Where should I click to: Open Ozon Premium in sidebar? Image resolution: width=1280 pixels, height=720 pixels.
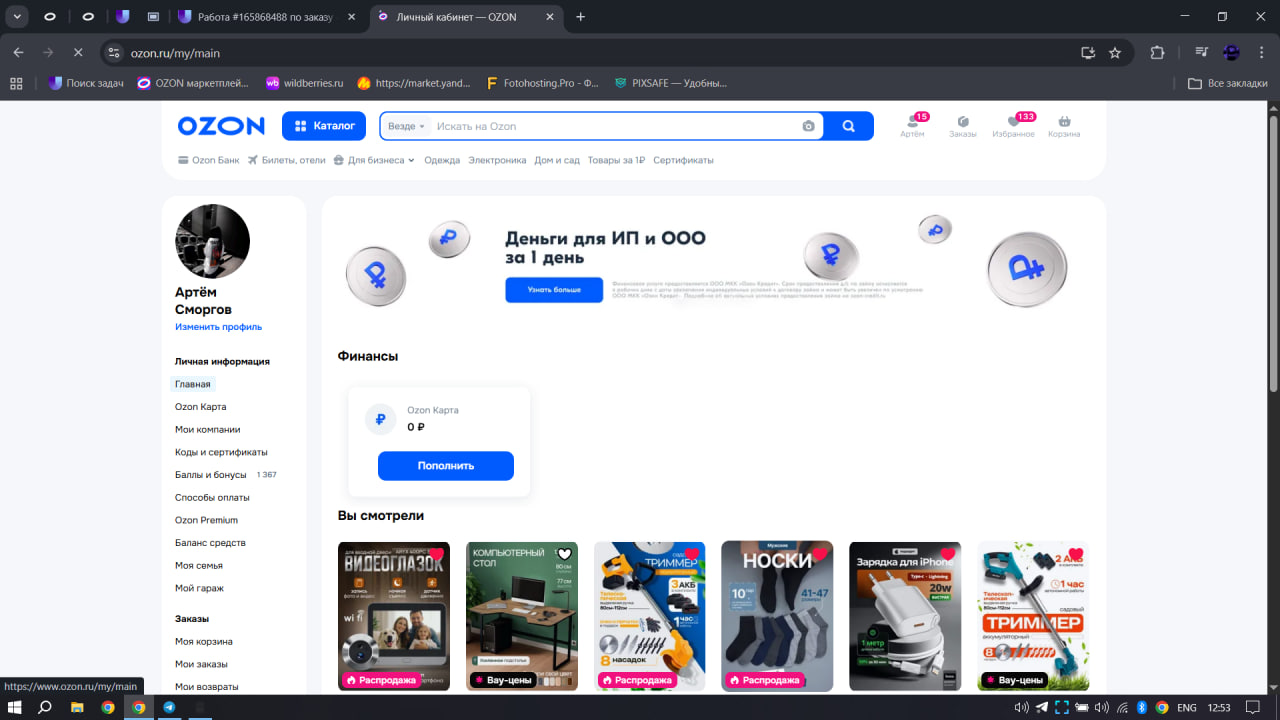pos(206,520)
